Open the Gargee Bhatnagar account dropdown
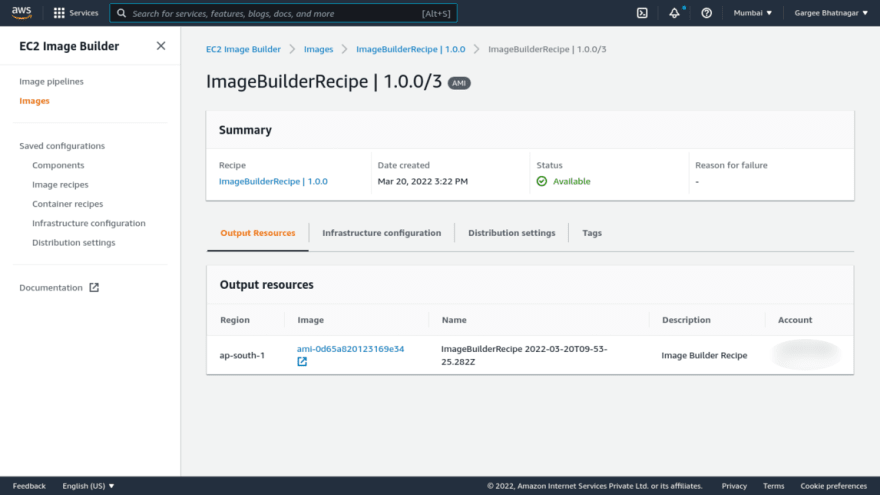 831,13
